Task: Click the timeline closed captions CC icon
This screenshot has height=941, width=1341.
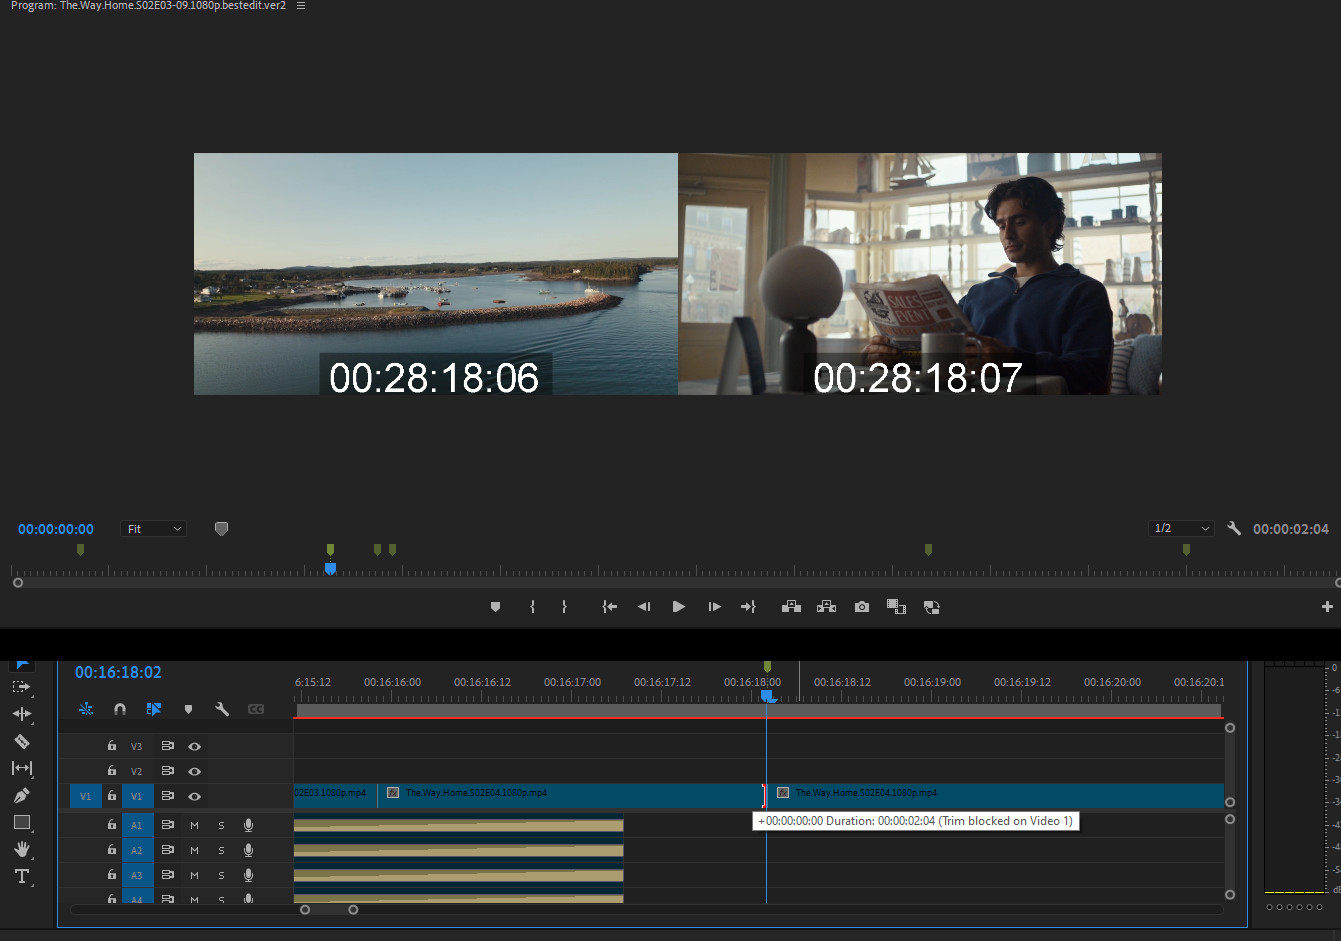Action: [256, 709]
